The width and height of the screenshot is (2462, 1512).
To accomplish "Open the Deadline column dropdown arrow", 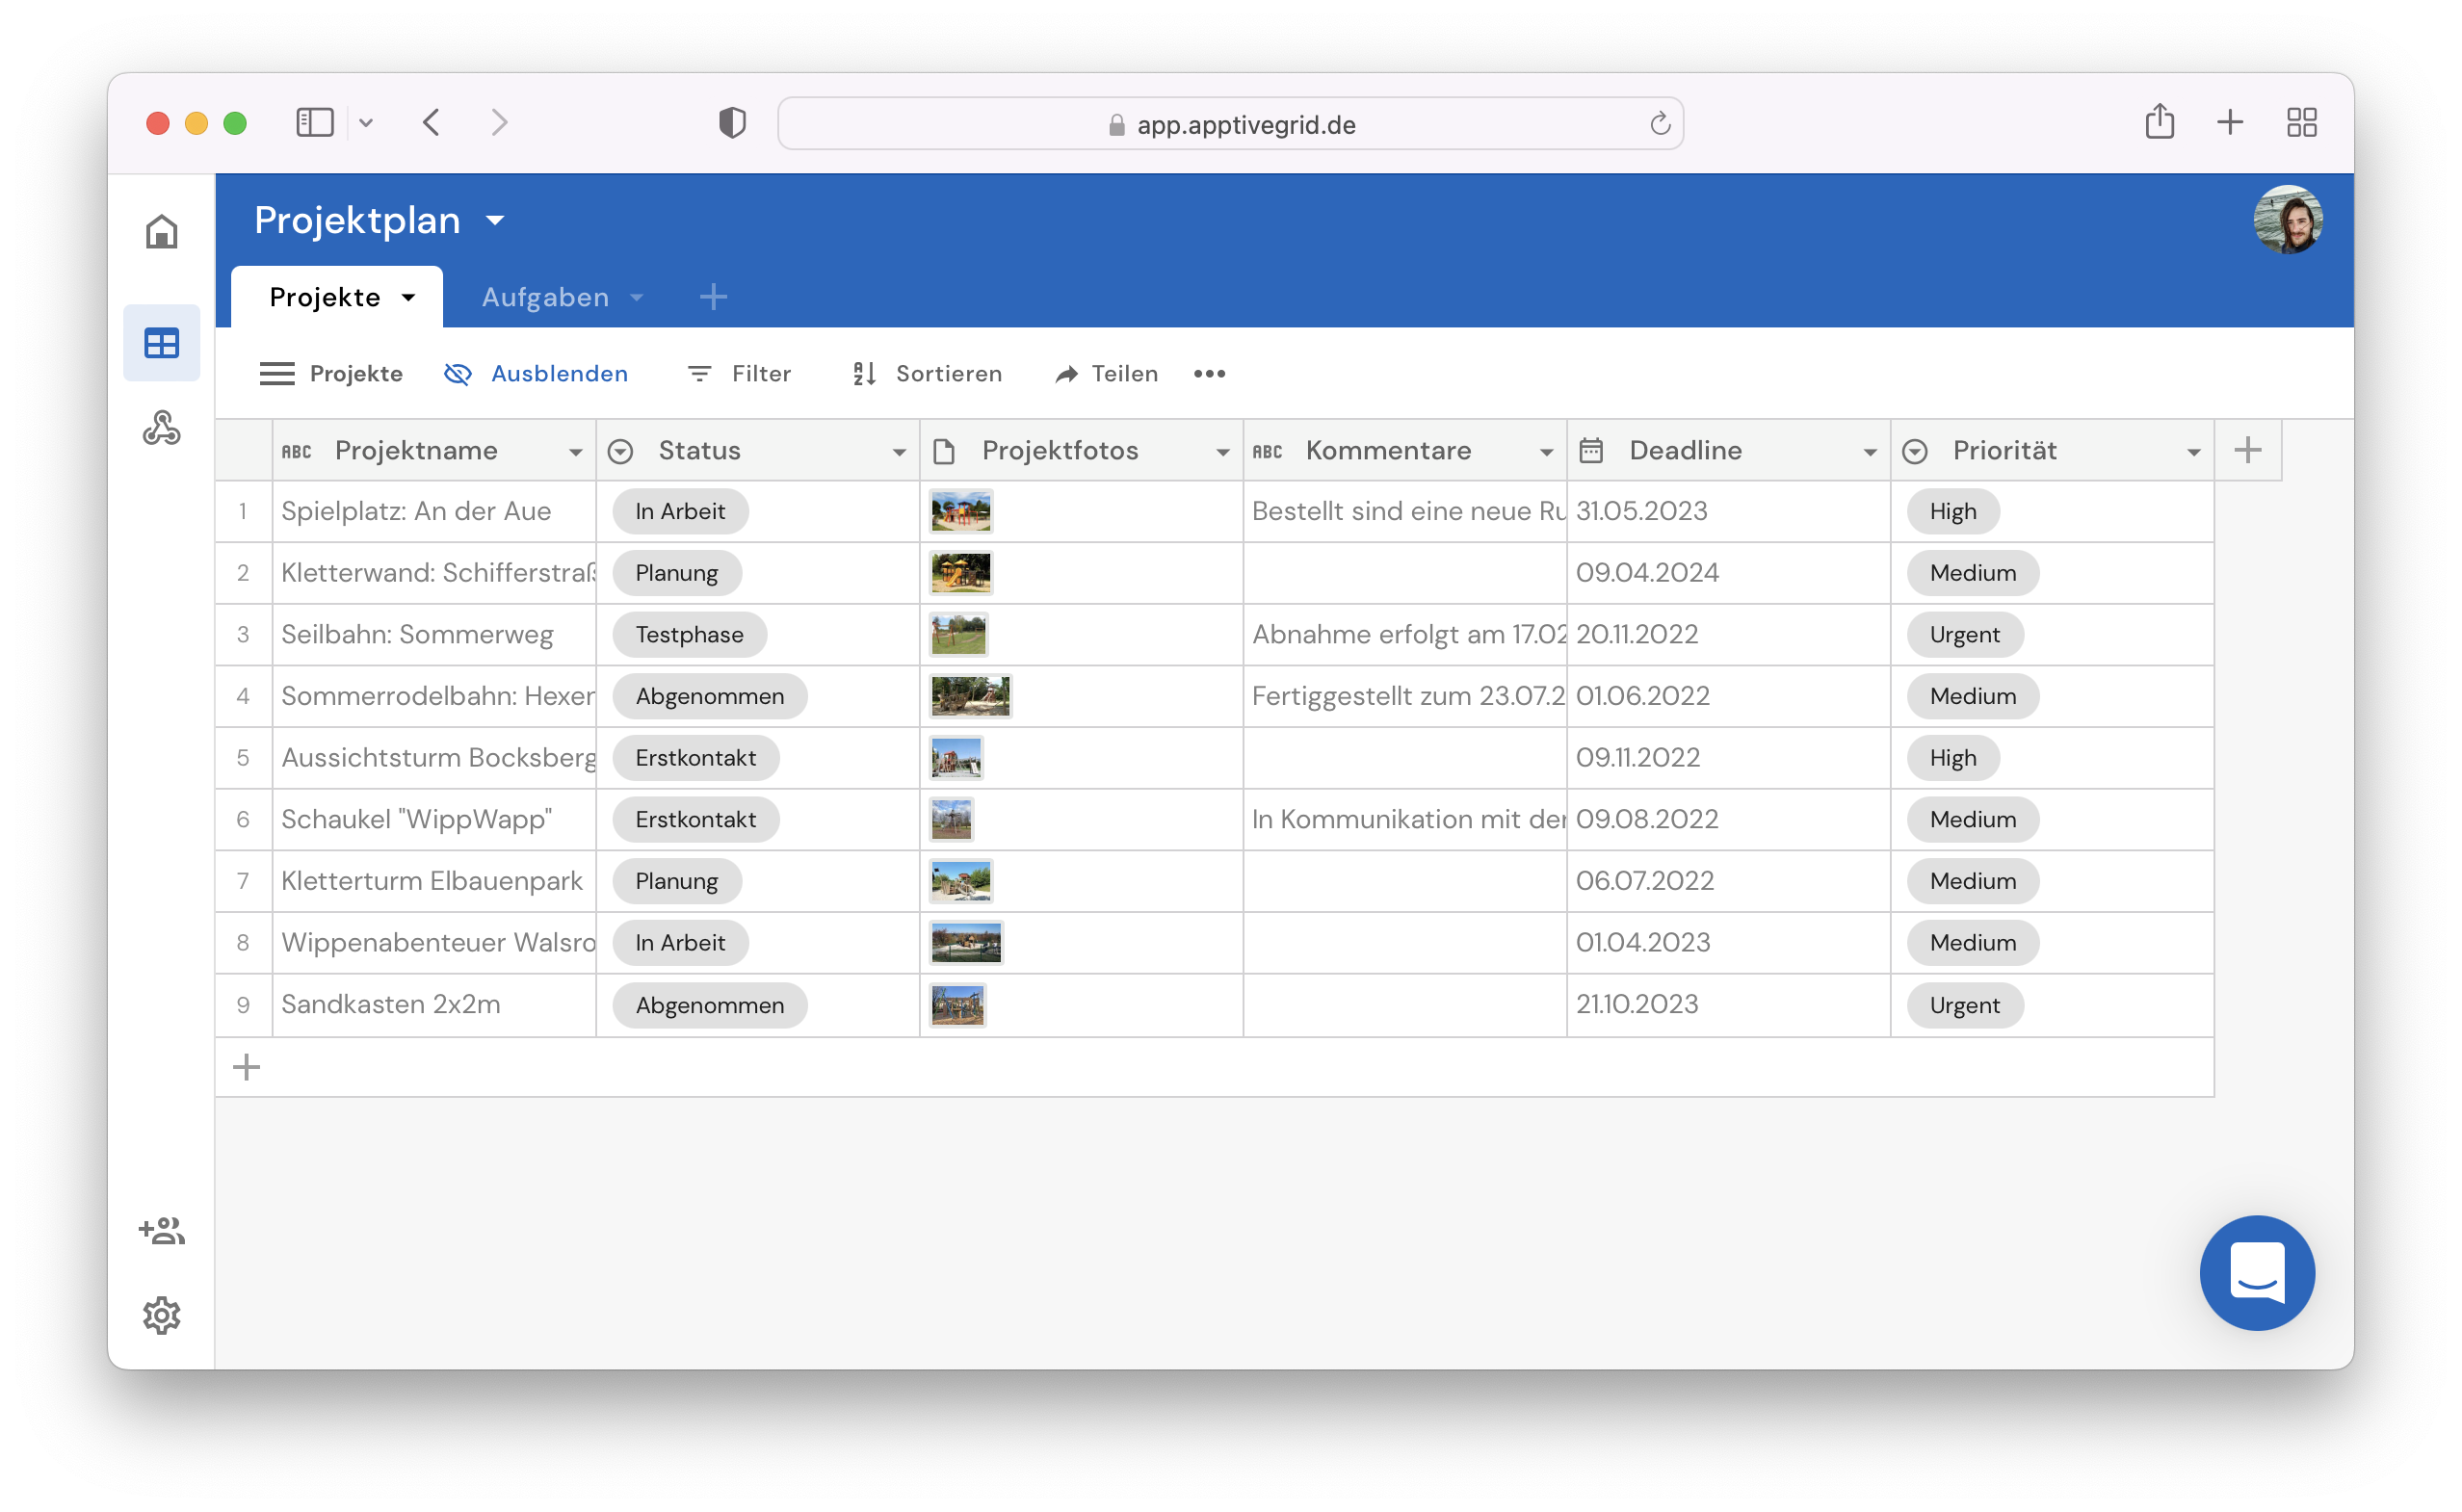I will [1869, 452].
